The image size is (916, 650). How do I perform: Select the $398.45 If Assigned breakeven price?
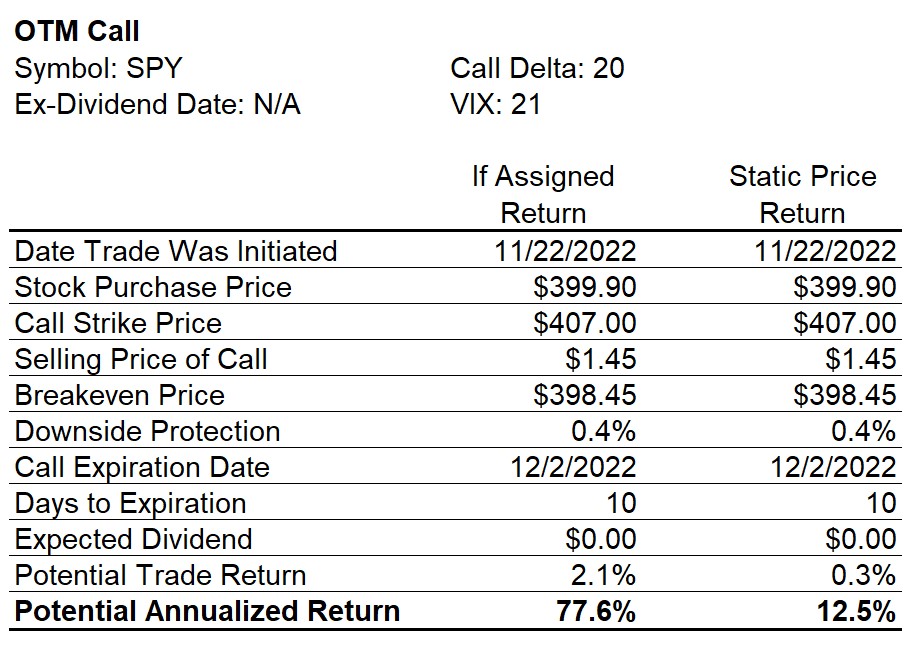(584, 395)
